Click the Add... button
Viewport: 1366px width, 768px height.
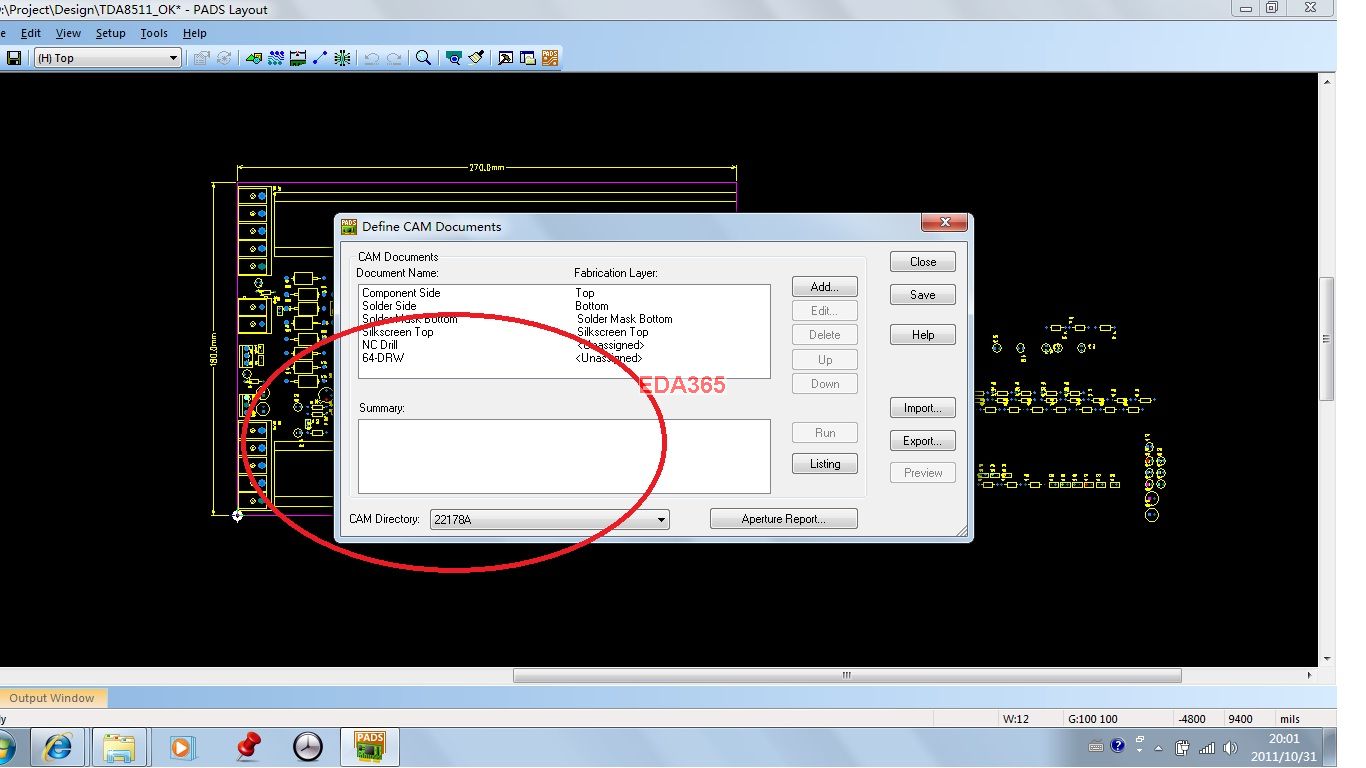825,287
